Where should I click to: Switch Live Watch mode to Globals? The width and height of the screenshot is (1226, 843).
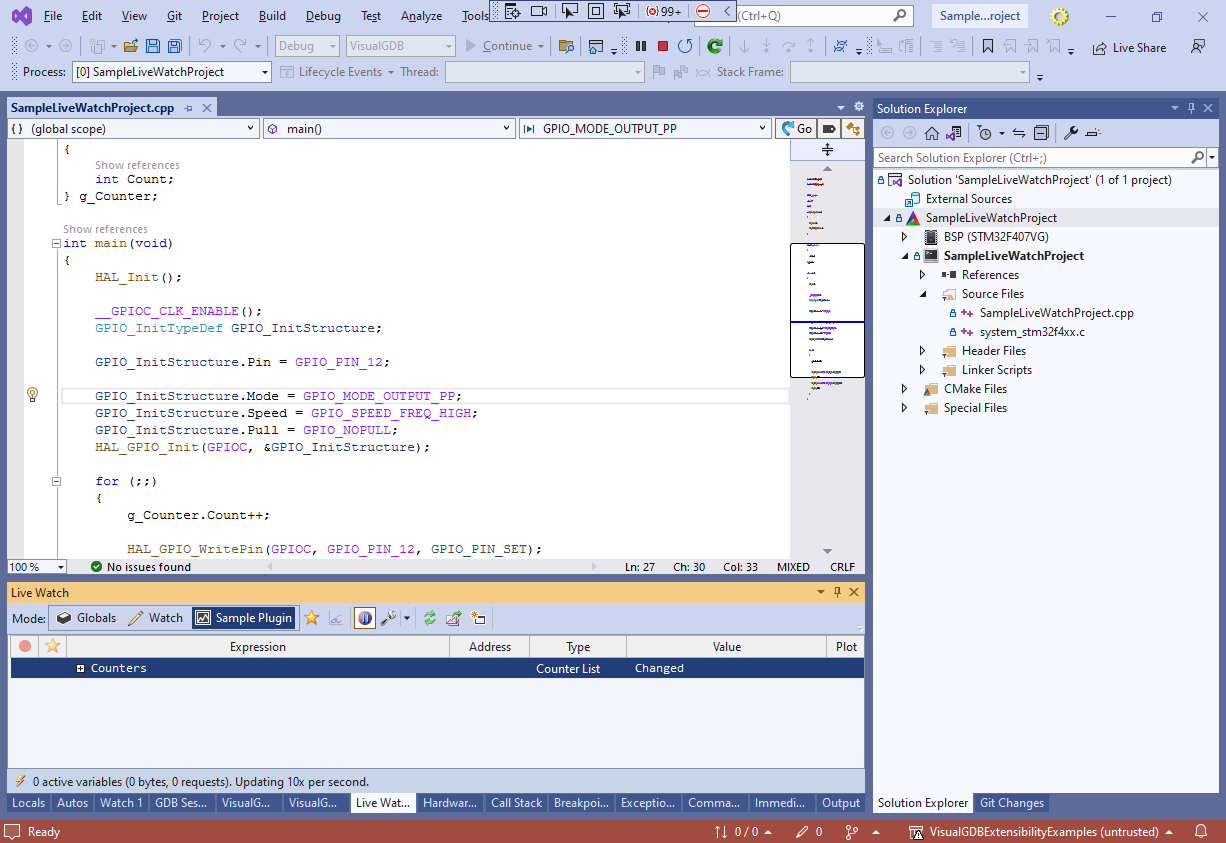click(86, 618)
